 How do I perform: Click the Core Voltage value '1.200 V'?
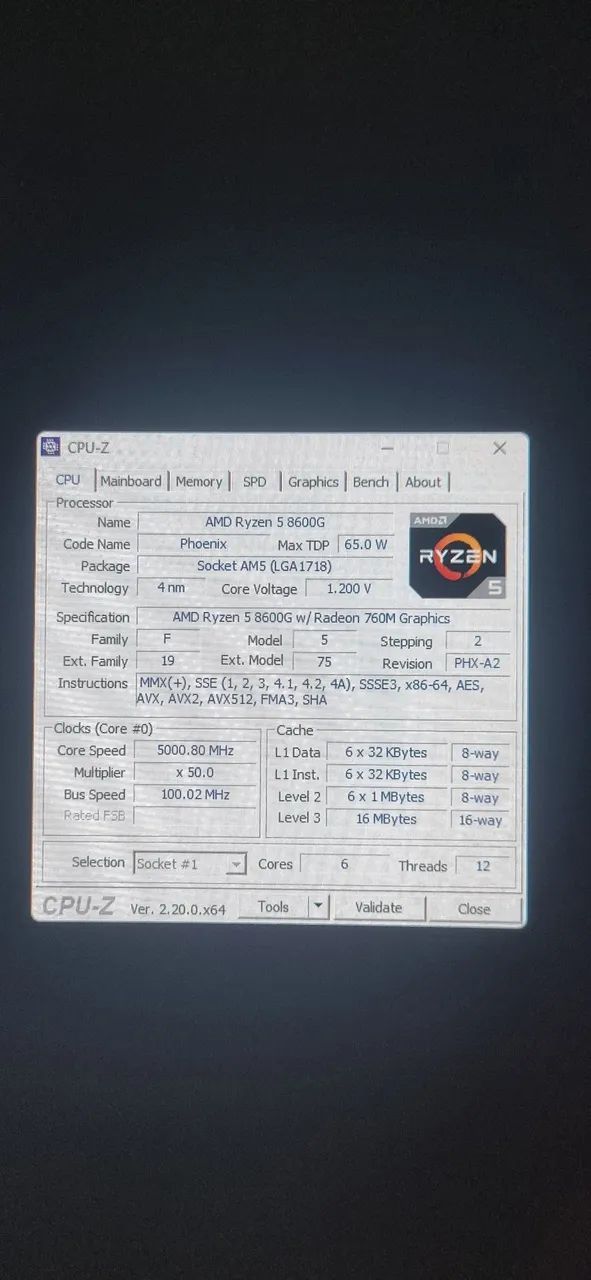pos(349,589)
